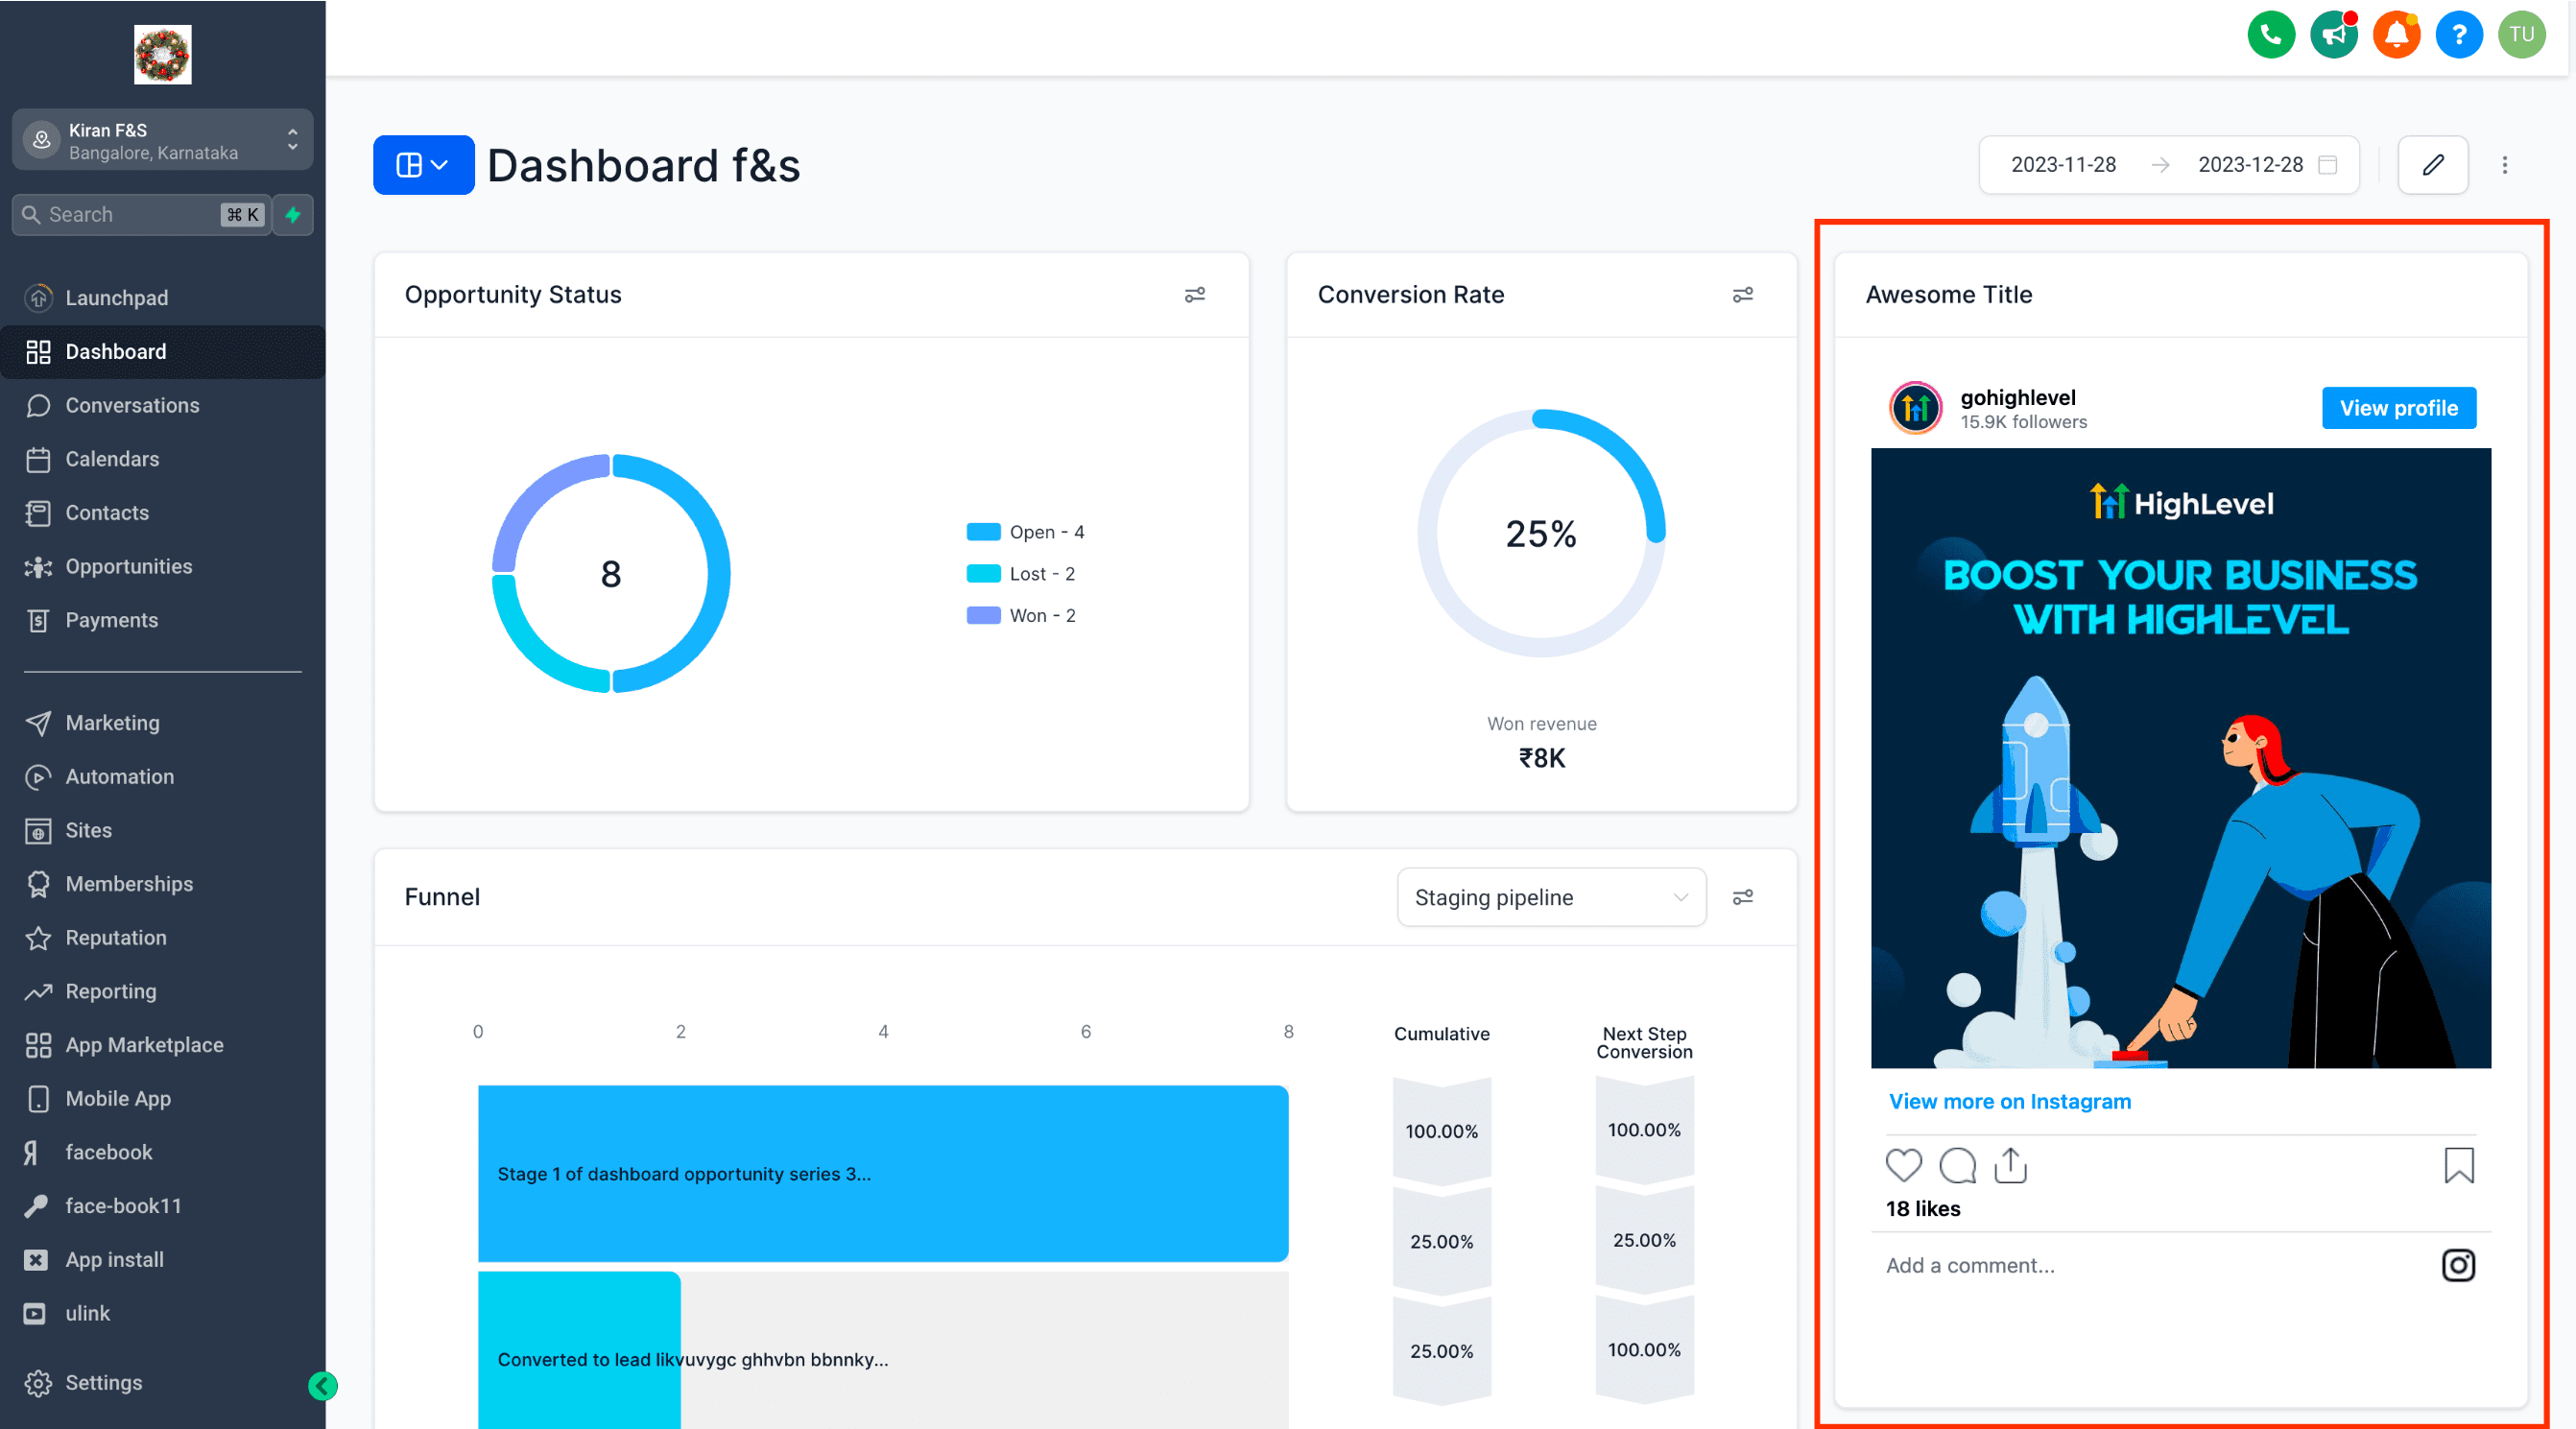
Task: Save post with the bookmark icon
Action: 2459,1166
